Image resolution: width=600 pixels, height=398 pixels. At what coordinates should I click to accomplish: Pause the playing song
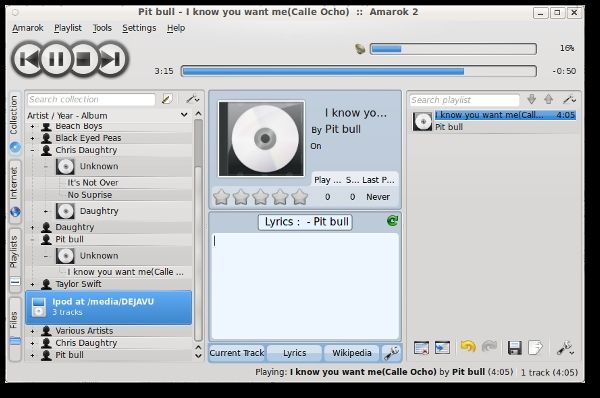tap(56, 59)
